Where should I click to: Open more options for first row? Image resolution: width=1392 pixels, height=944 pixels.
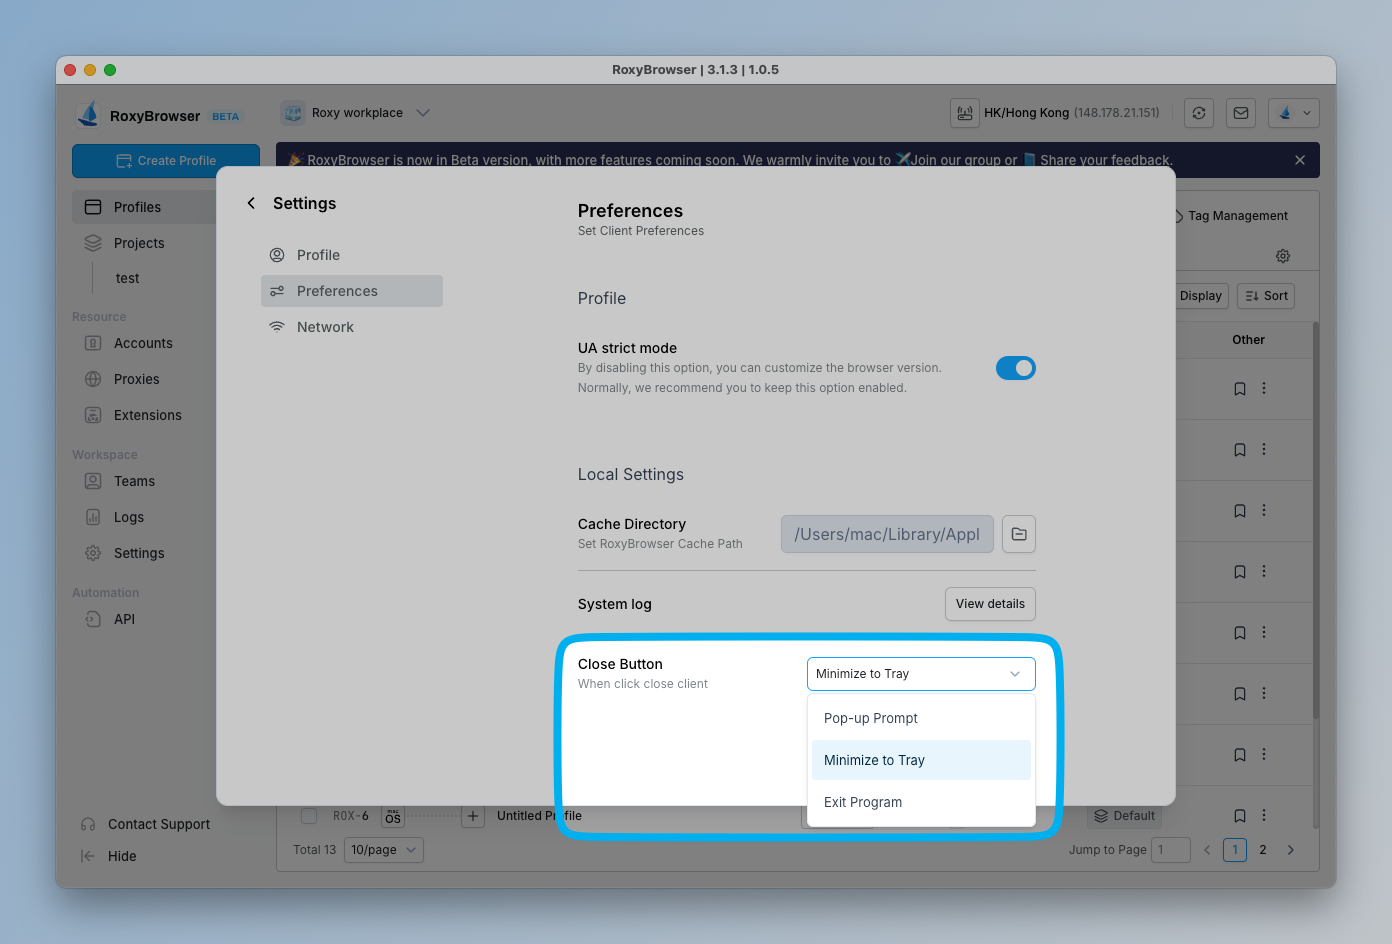pos(1264,388)
